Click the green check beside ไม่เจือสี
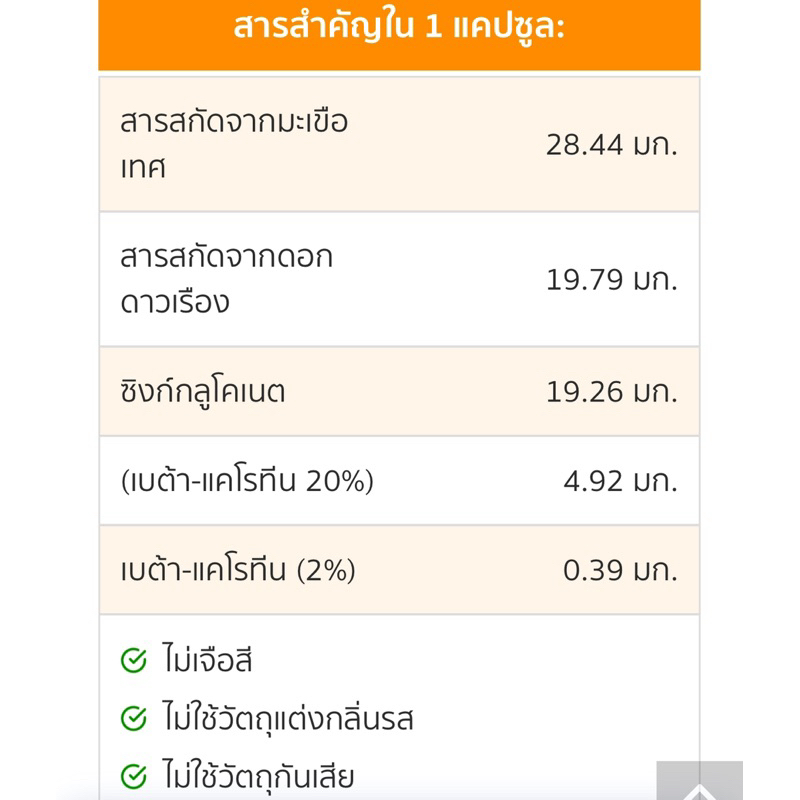800x800 pixels. pyautogui.click(x=133, y=660)
